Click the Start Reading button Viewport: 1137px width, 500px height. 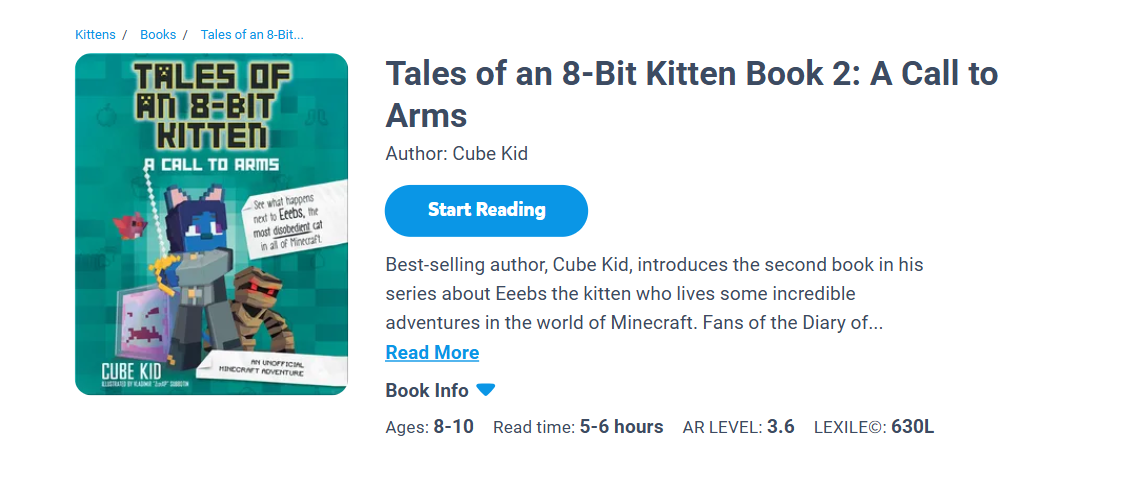(486, 210)
